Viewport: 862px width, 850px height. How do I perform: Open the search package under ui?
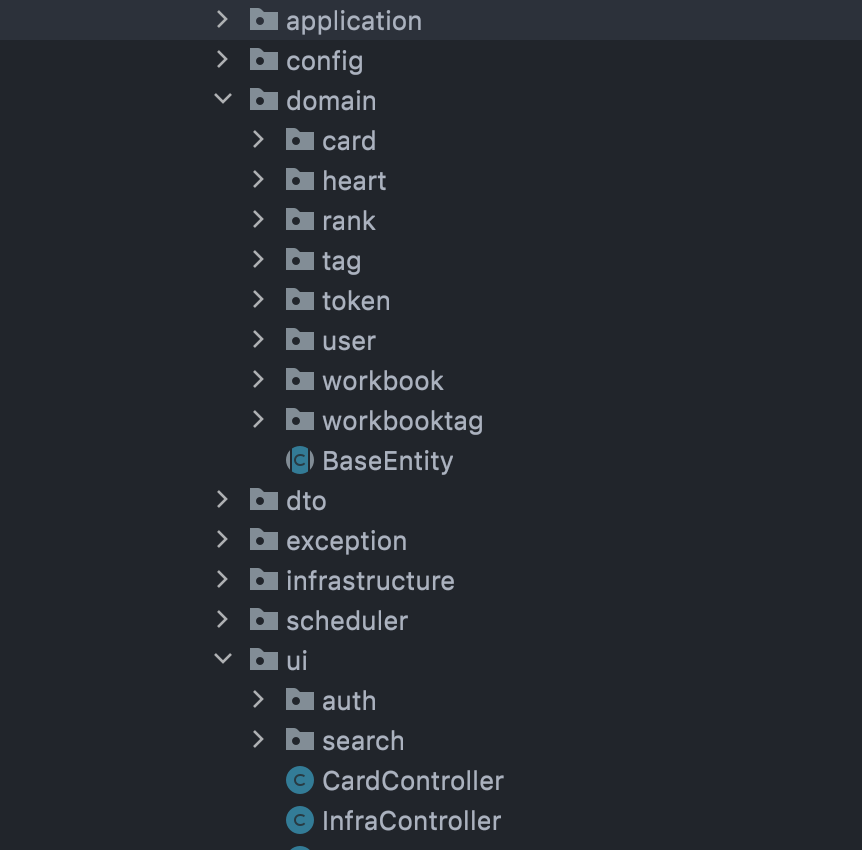(363, 741)
